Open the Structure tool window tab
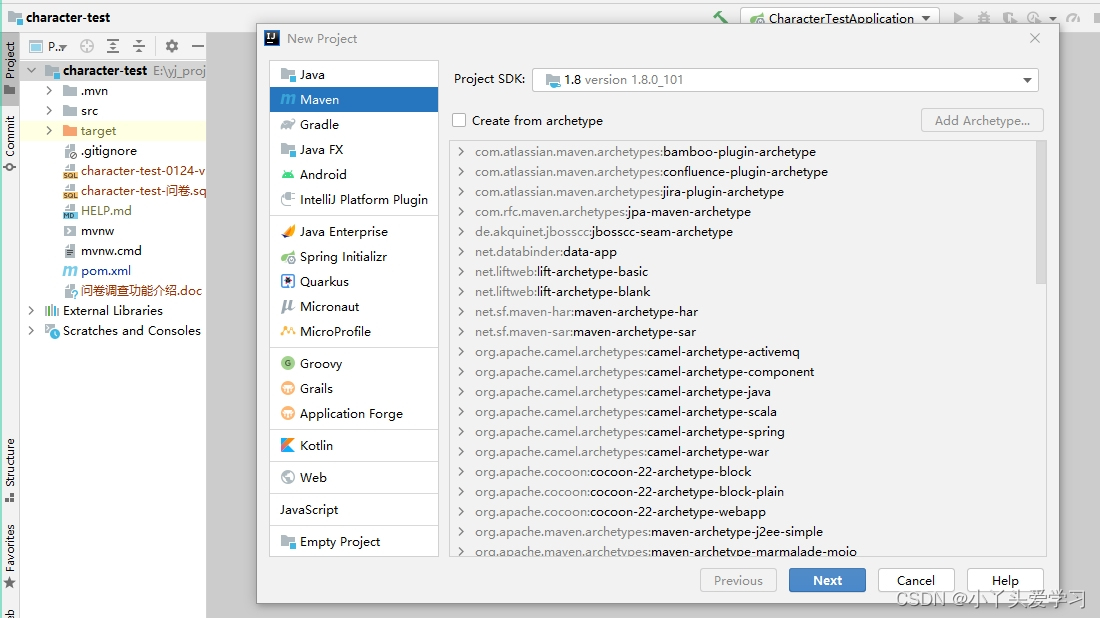Viewport: 1100px width, 618px height. click(x=10, y=471)
